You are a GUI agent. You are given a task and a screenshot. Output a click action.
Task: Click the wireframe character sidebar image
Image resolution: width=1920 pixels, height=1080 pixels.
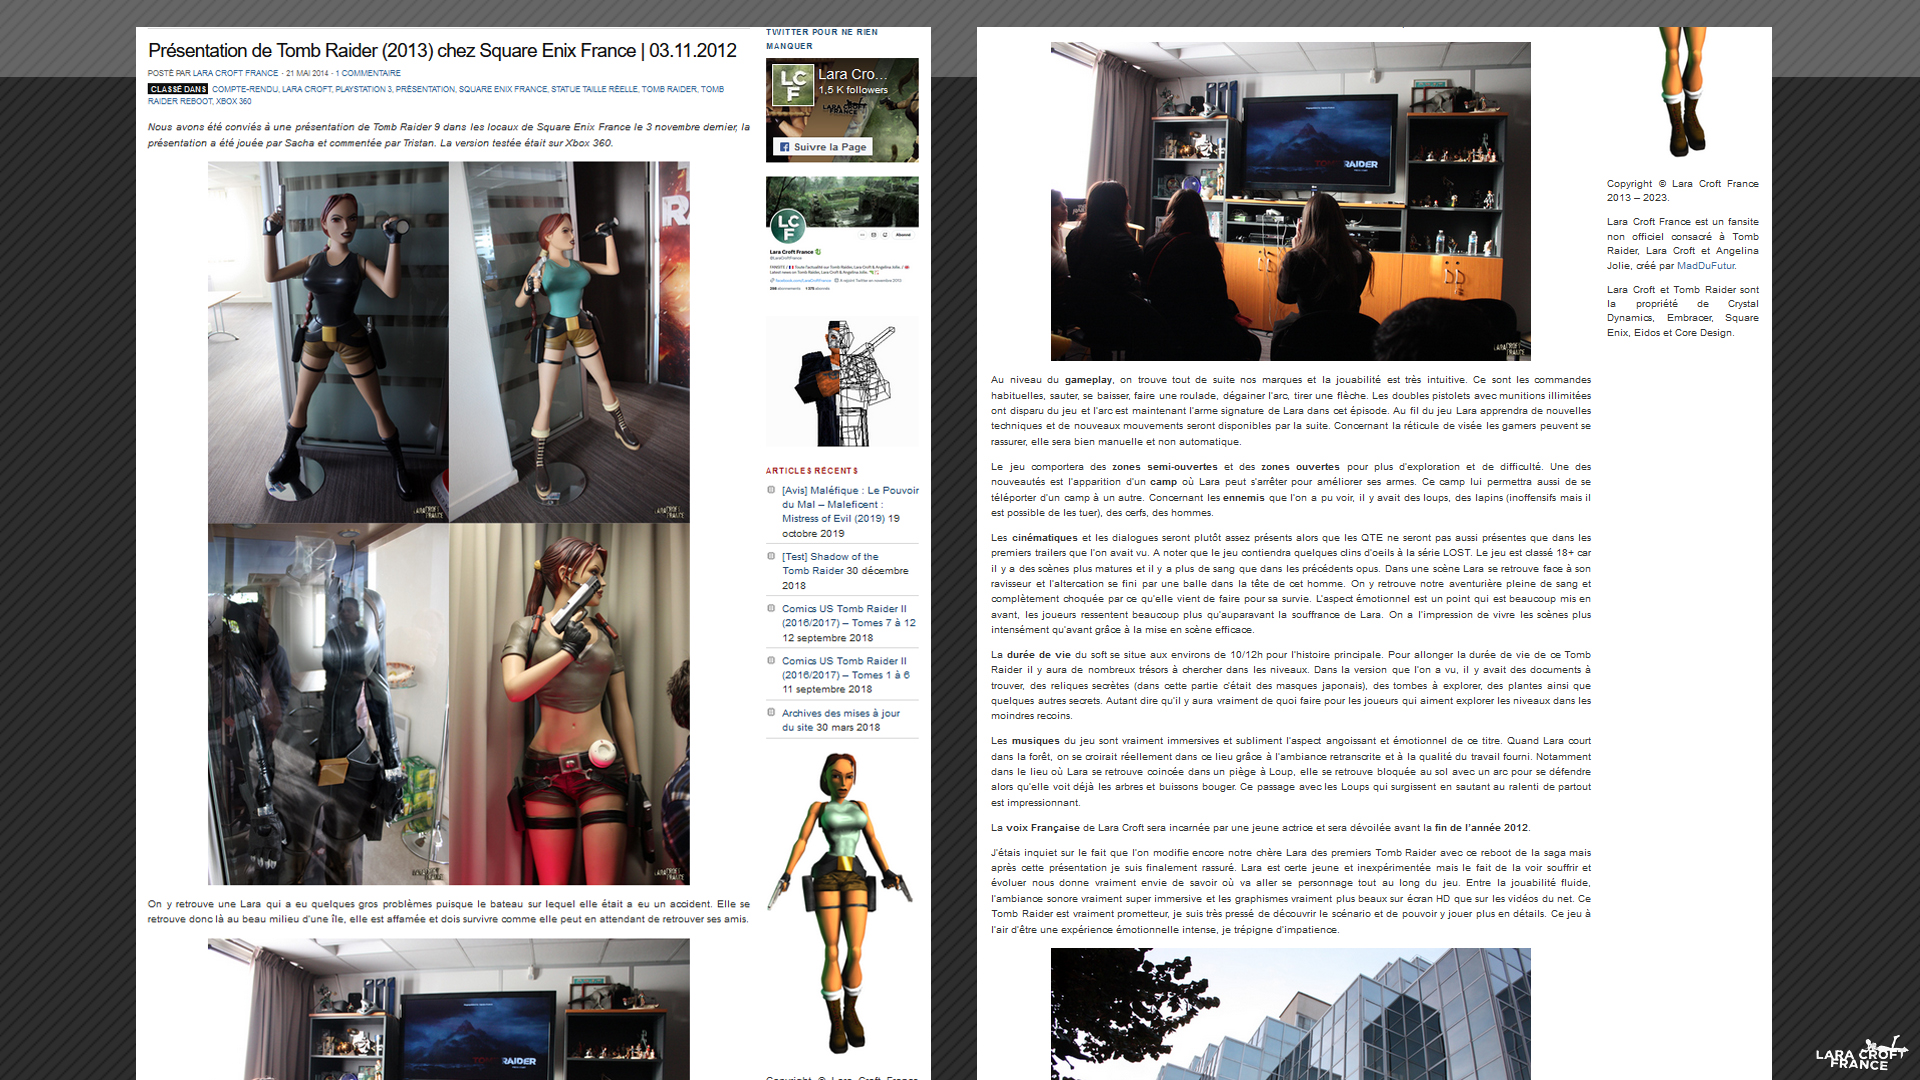pyautogui.click(x=842, y=381)
